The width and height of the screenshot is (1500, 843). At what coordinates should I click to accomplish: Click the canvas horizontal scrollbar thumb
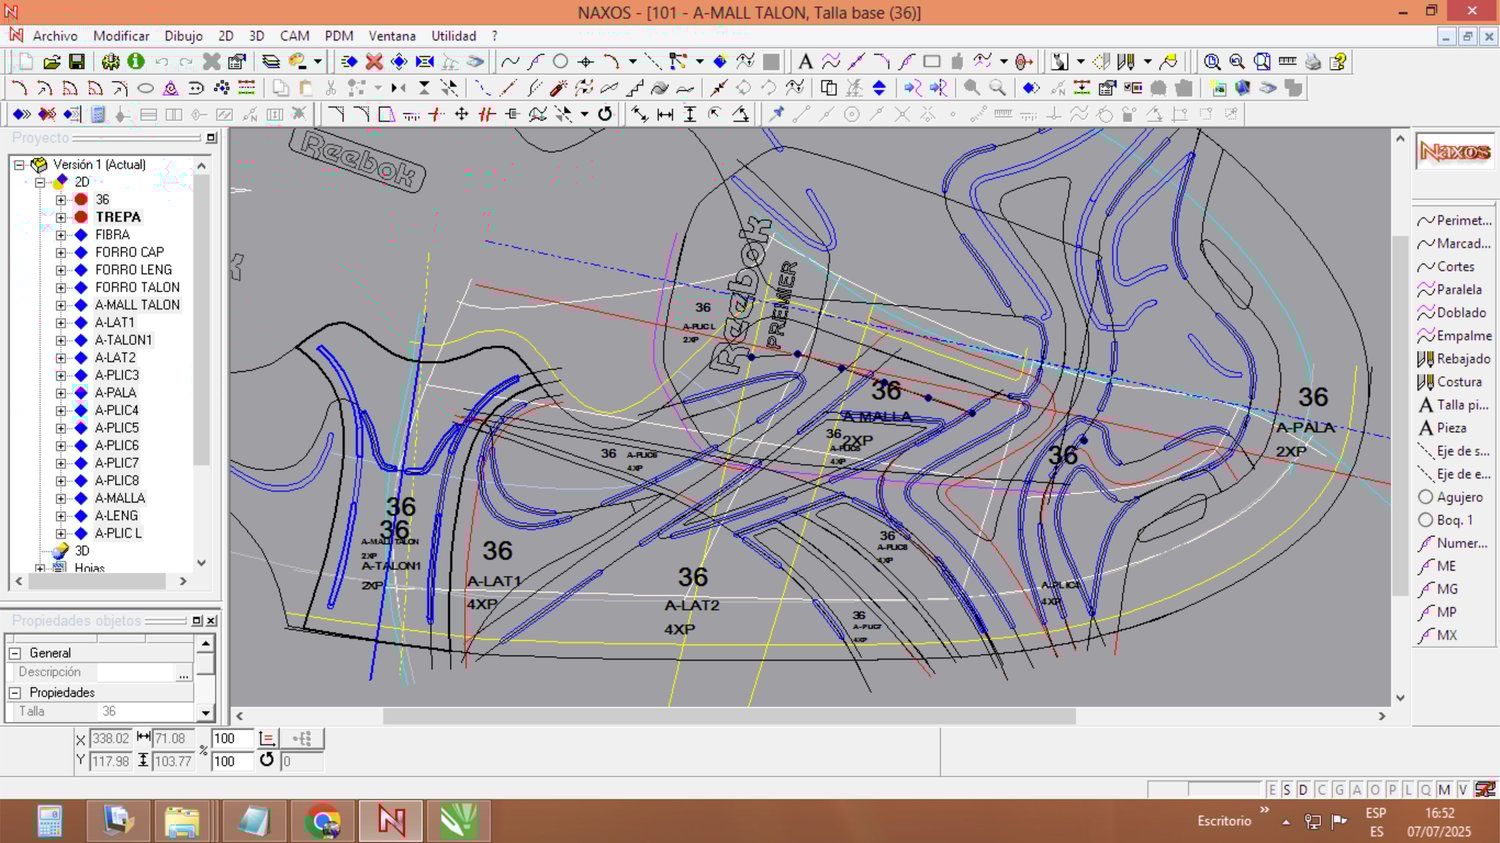point(728,716)
